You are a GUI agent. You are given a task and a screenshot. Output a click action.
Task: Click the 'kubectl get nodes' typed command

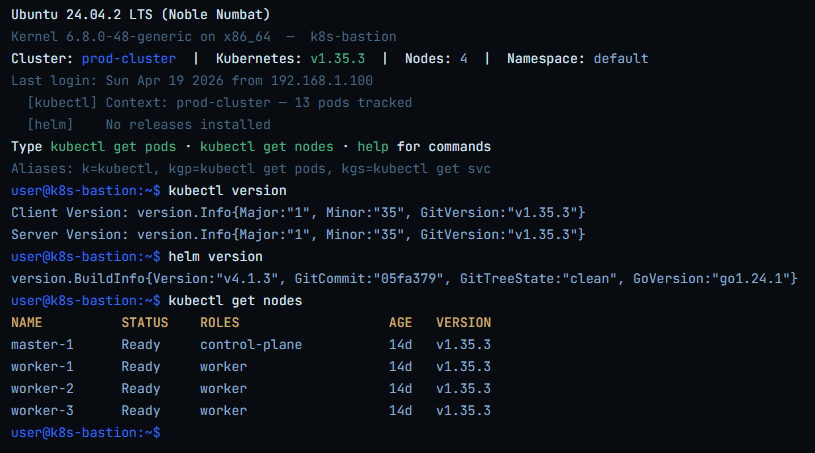click(x=235, y=301)
